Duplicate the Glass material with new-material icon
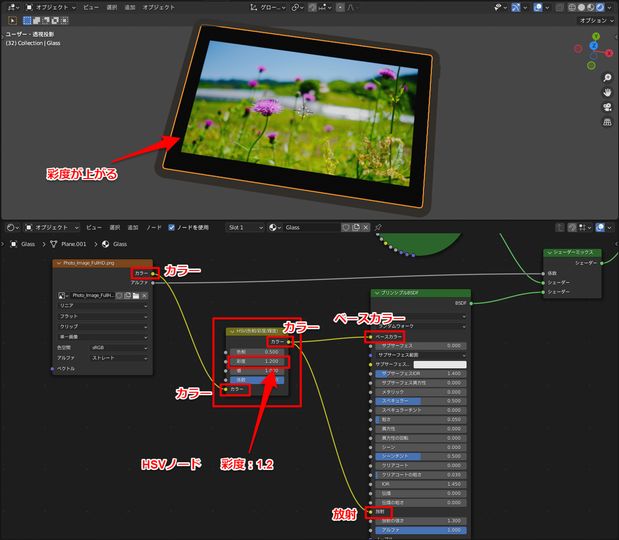Viewport: 619px width, 540px height. tap(356, 227)
